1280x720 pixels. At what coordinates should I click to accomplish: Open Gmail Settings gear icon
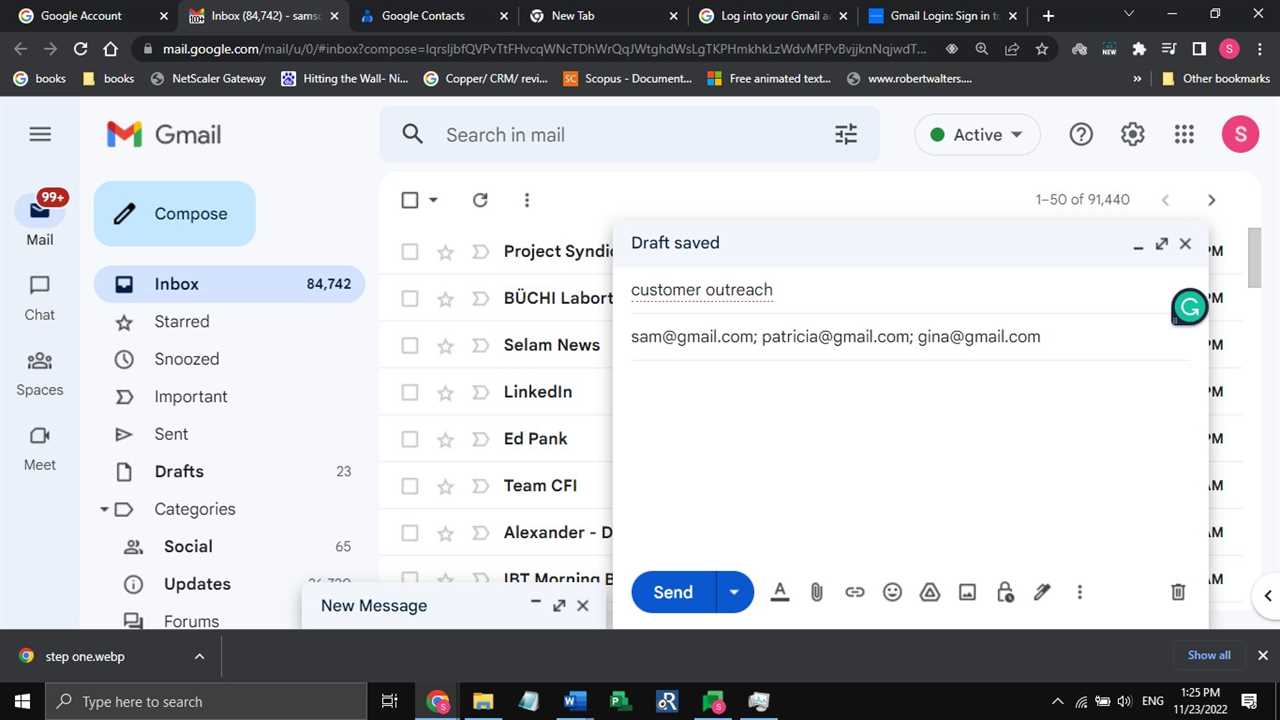point(1132,135)
